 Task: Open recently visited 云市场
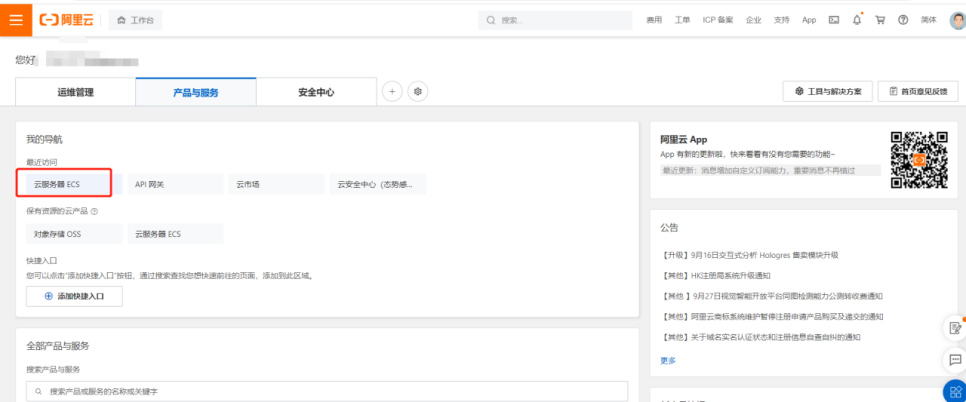pos(277,184)
